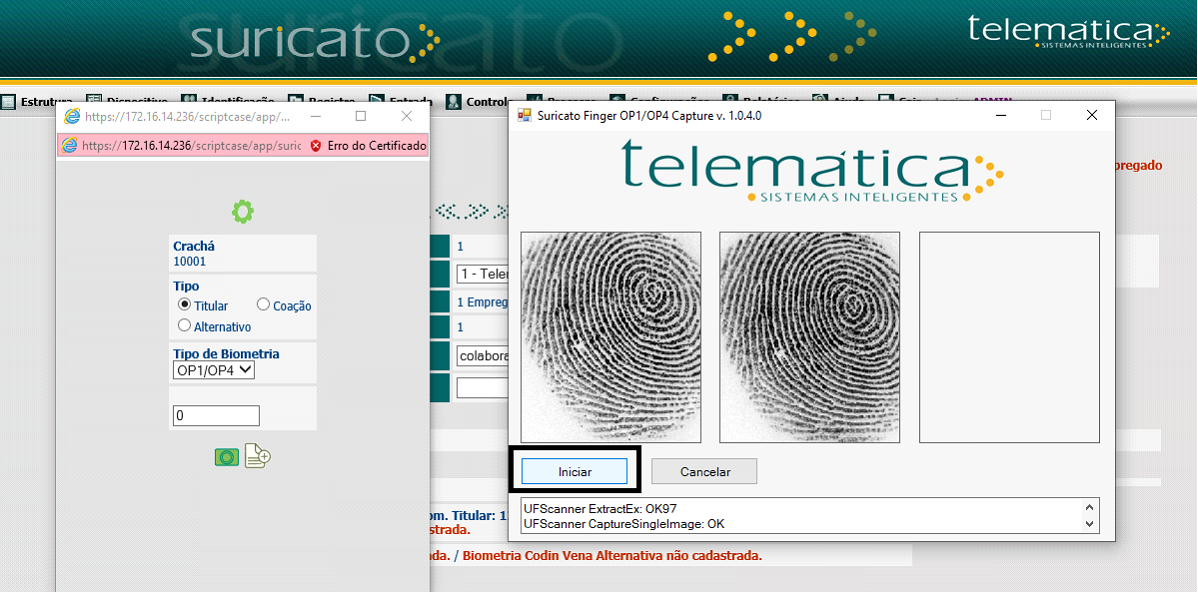The image size is (1198, 593).
Task: Minimize the Suricato Finger capture window
Action: 1000,115
